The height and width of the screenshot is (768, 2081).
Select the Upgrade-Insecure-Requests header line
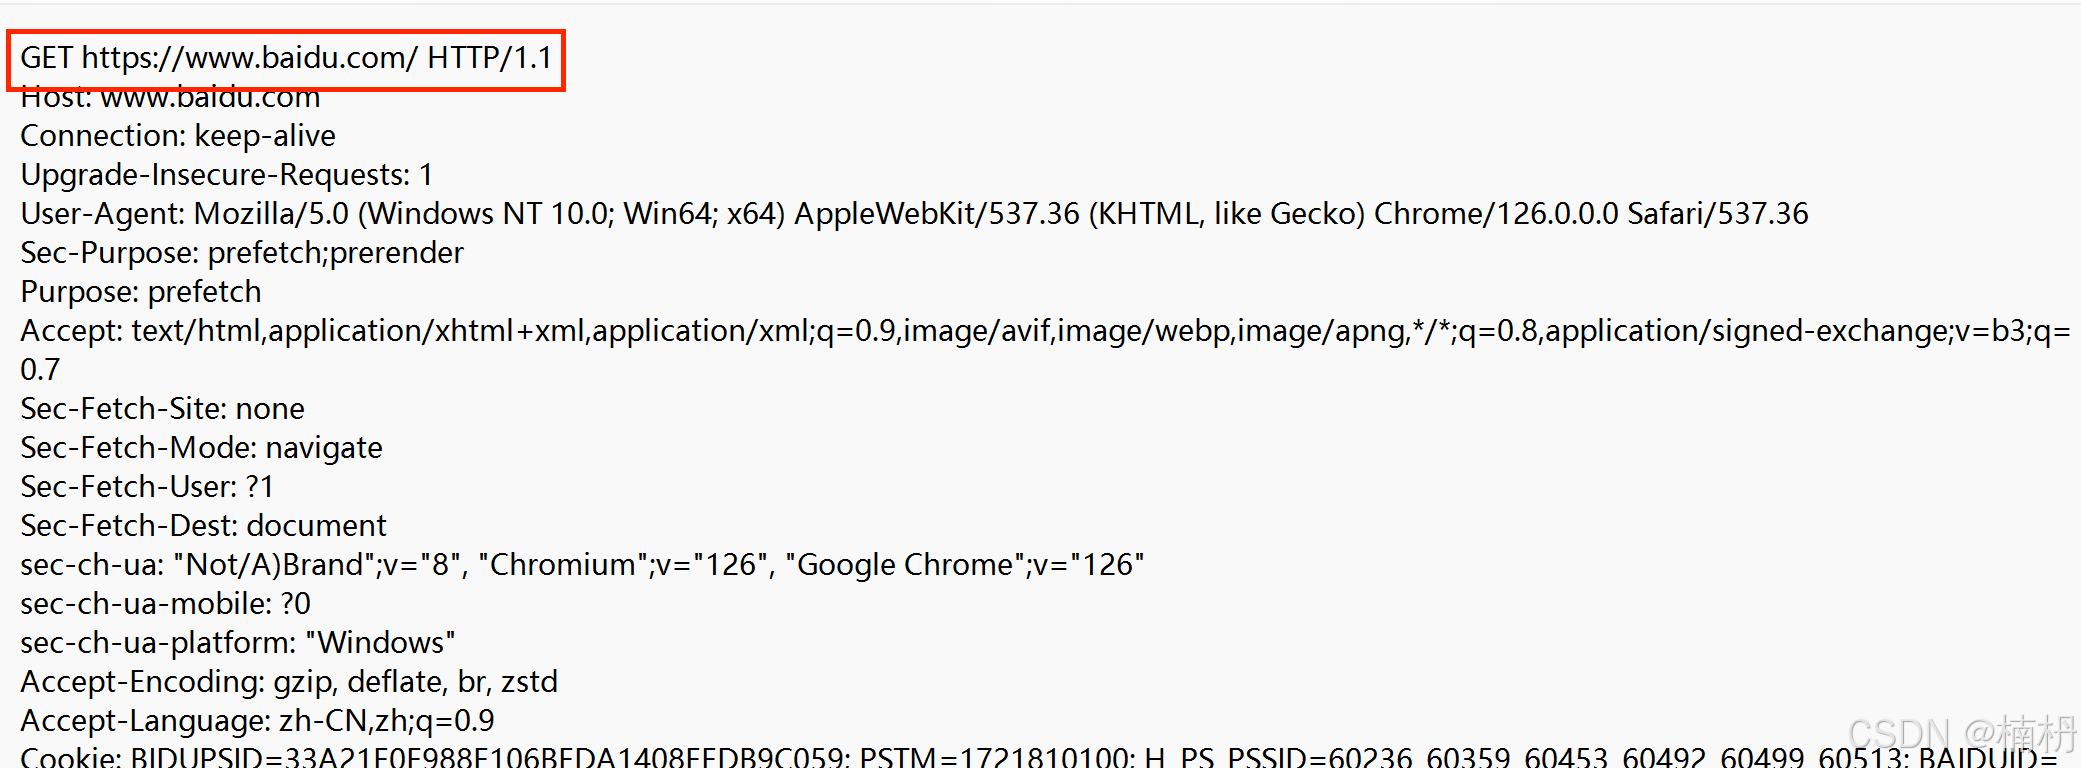(226, 175)
